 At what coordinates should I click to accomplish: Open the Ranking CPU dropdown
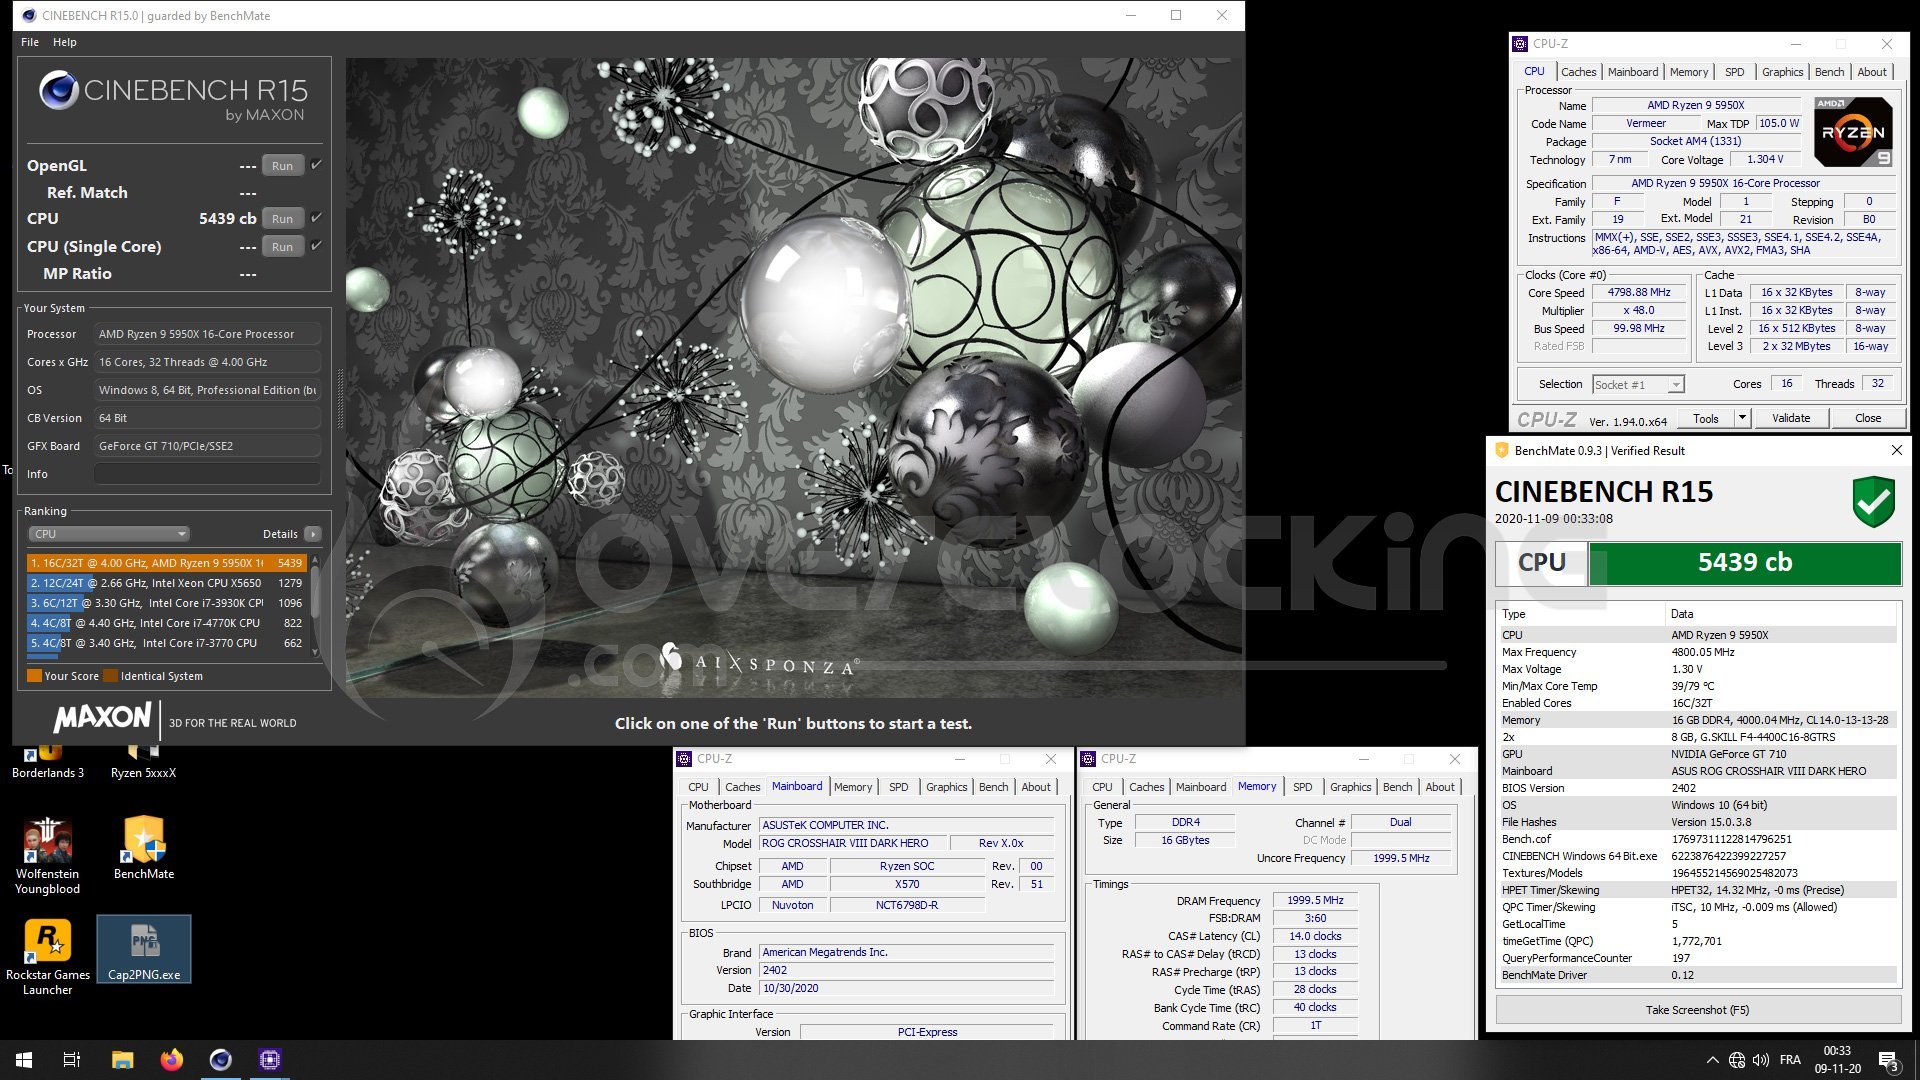109,534
